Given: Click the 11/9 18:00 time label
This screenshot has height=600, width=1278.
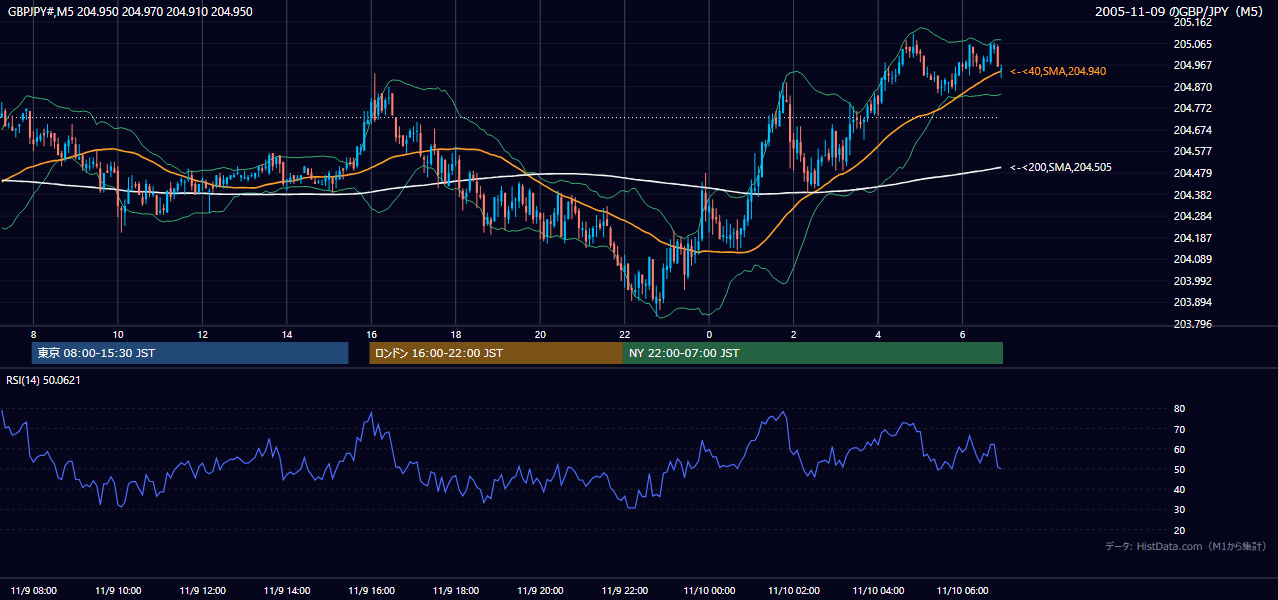Looking at the screenshot, I should click(456, 591).
